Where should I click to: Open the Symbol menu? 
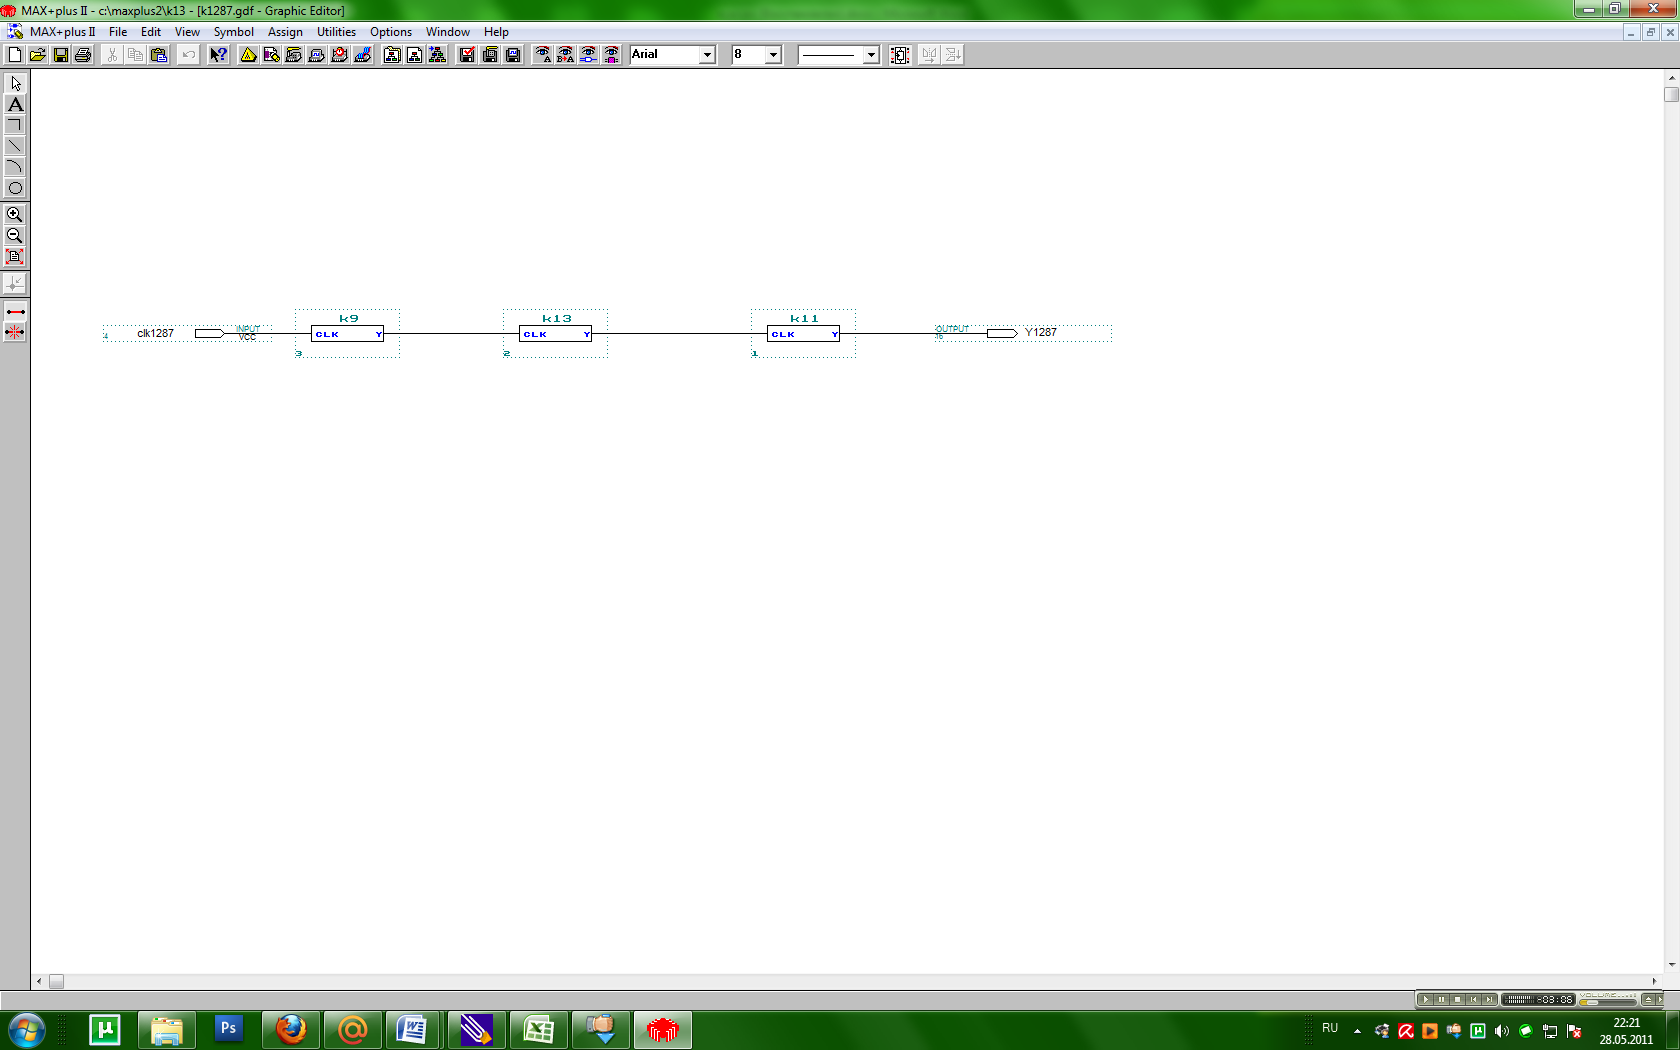233,32
